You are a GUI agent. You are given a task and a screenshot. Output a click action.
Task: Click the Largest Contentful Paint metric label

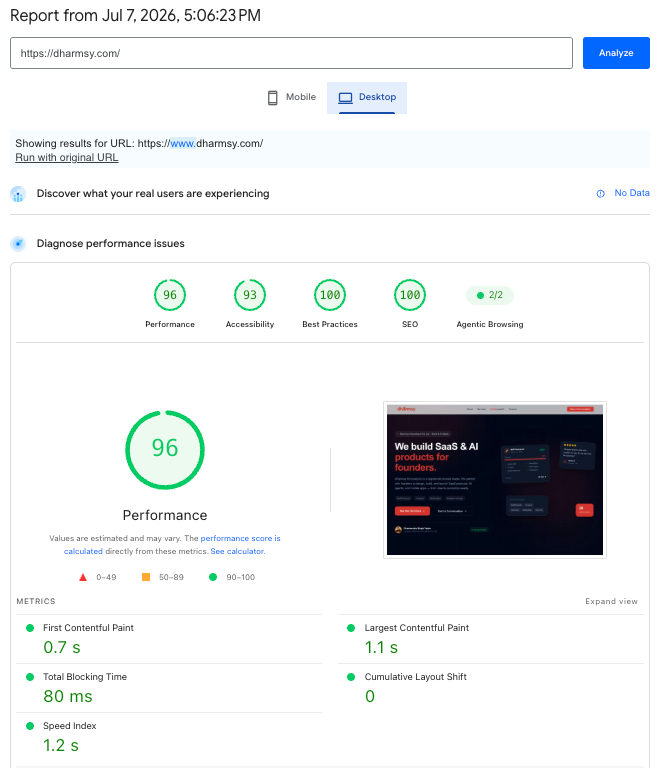pos(417,627)
